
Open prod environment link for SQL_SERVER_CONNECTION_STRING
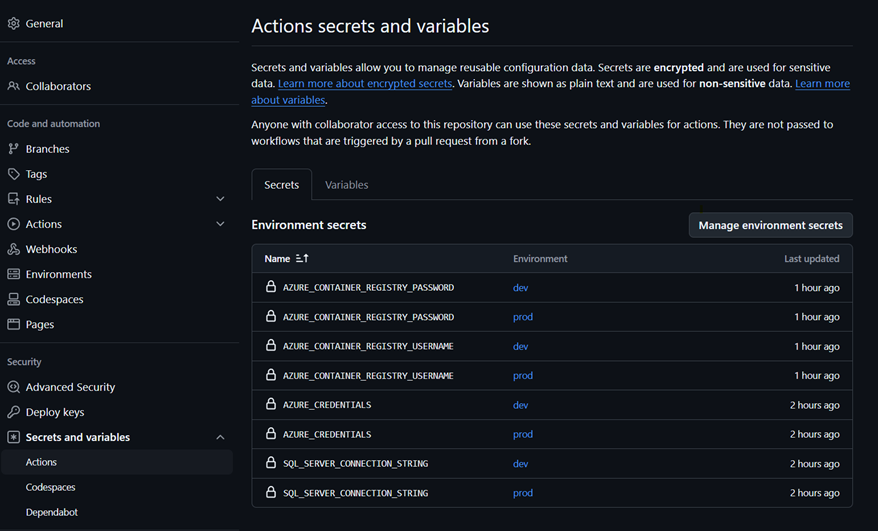coord(523,493)
